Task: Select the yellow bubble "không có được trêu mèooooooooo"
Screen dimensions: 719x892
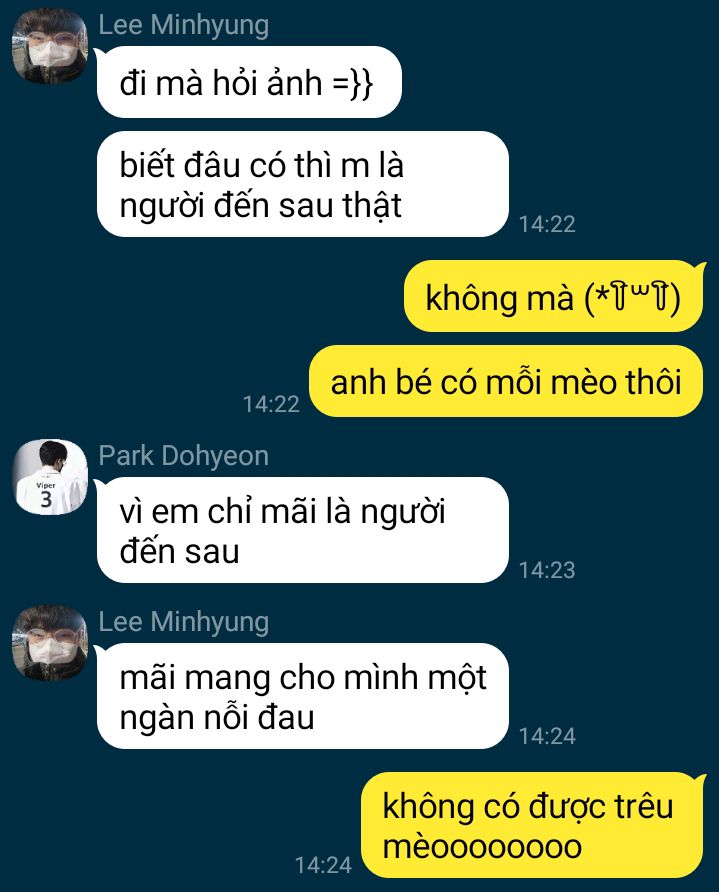Action: 532,825
